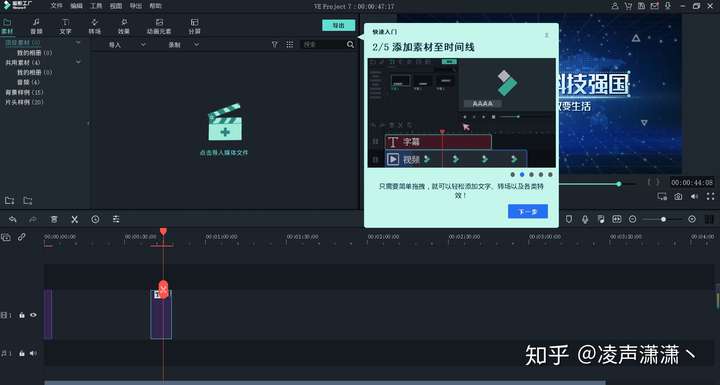Mute audio track 1 speaker

click(x=33, y=353)
